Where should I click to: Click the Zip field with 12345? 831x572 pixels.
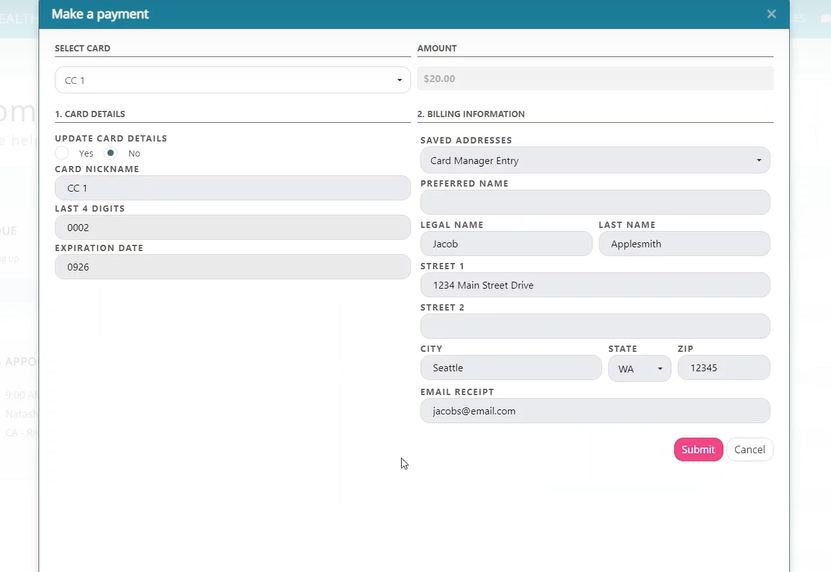point(723,368)
